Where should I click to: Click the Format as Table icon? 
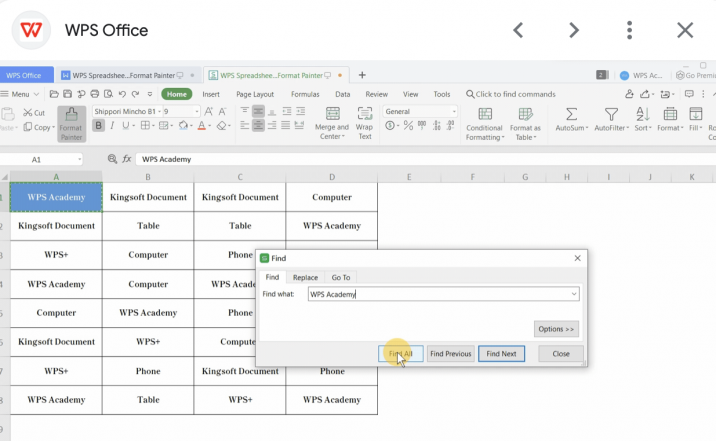525,114
